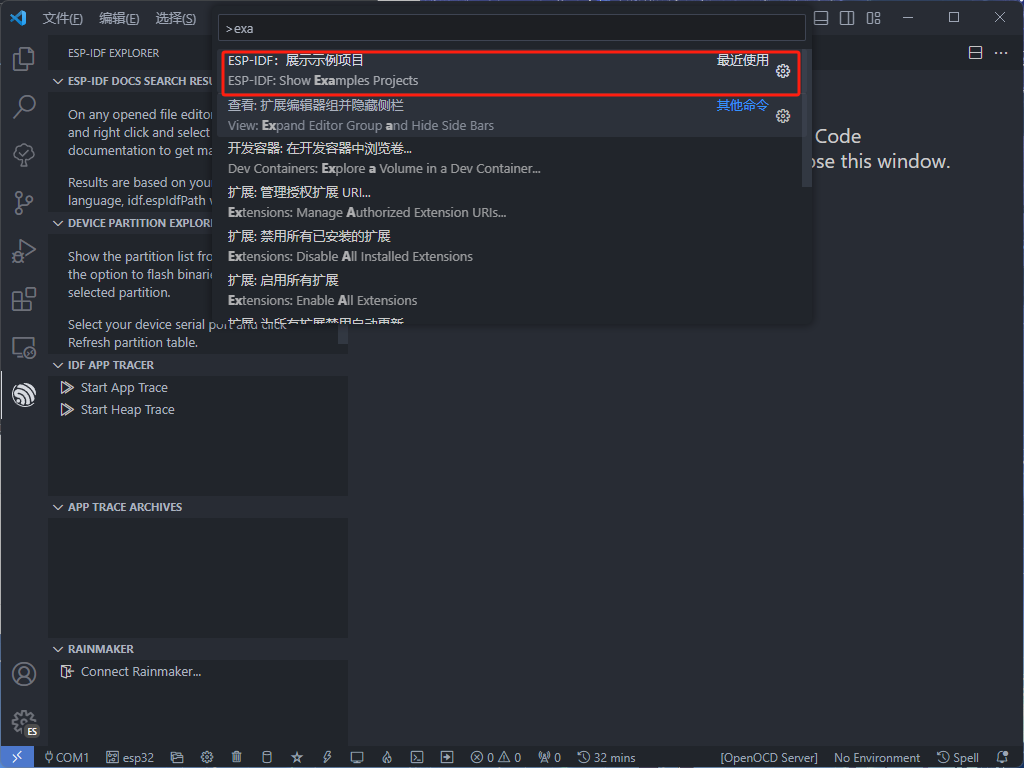Collapse APP TRACE ARCHIVES section
This screenshot has height=768, width=1024.
(198, 507)
